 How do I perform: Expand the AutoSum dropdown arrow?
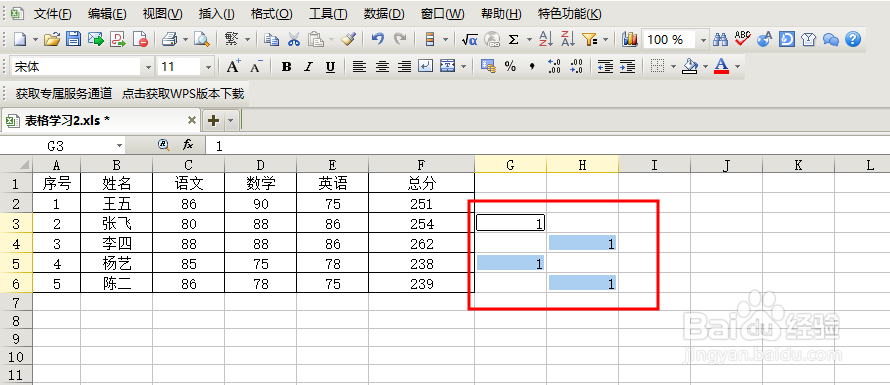[529, 40]
